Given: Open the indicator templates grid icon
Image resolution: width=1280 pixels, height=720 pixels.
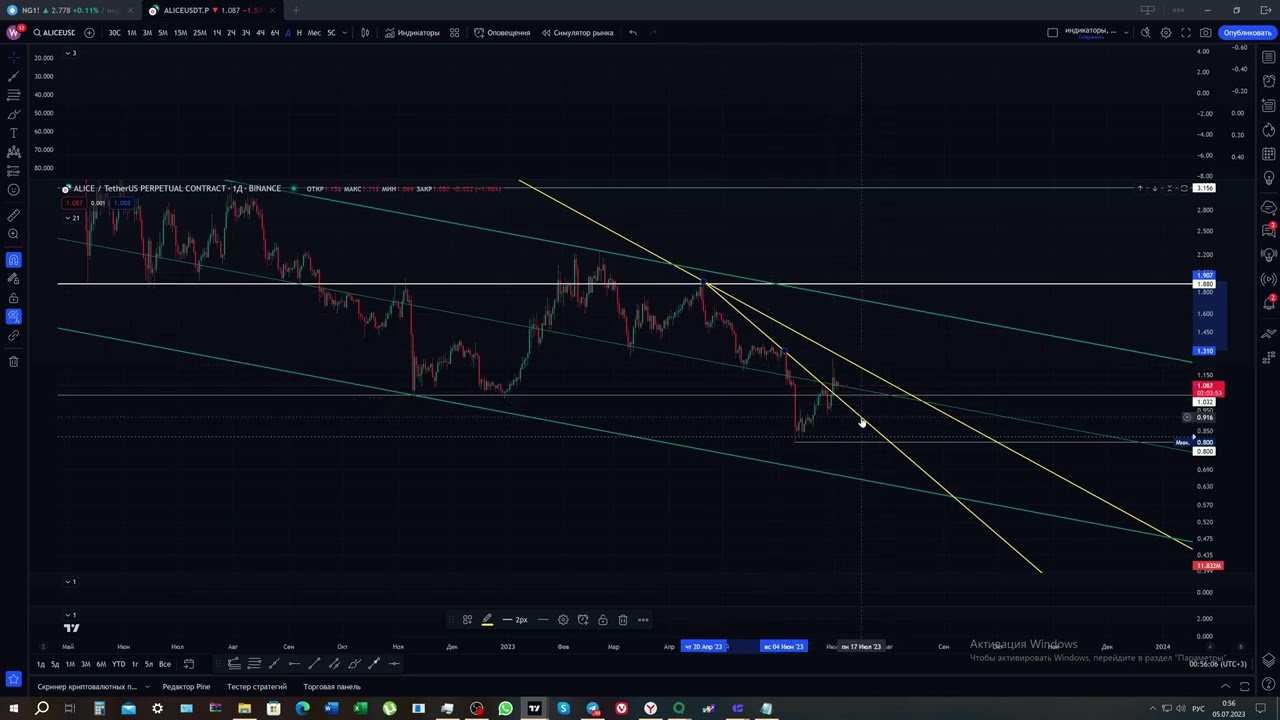Looking at the screenshot, I should tap(454, 33).
